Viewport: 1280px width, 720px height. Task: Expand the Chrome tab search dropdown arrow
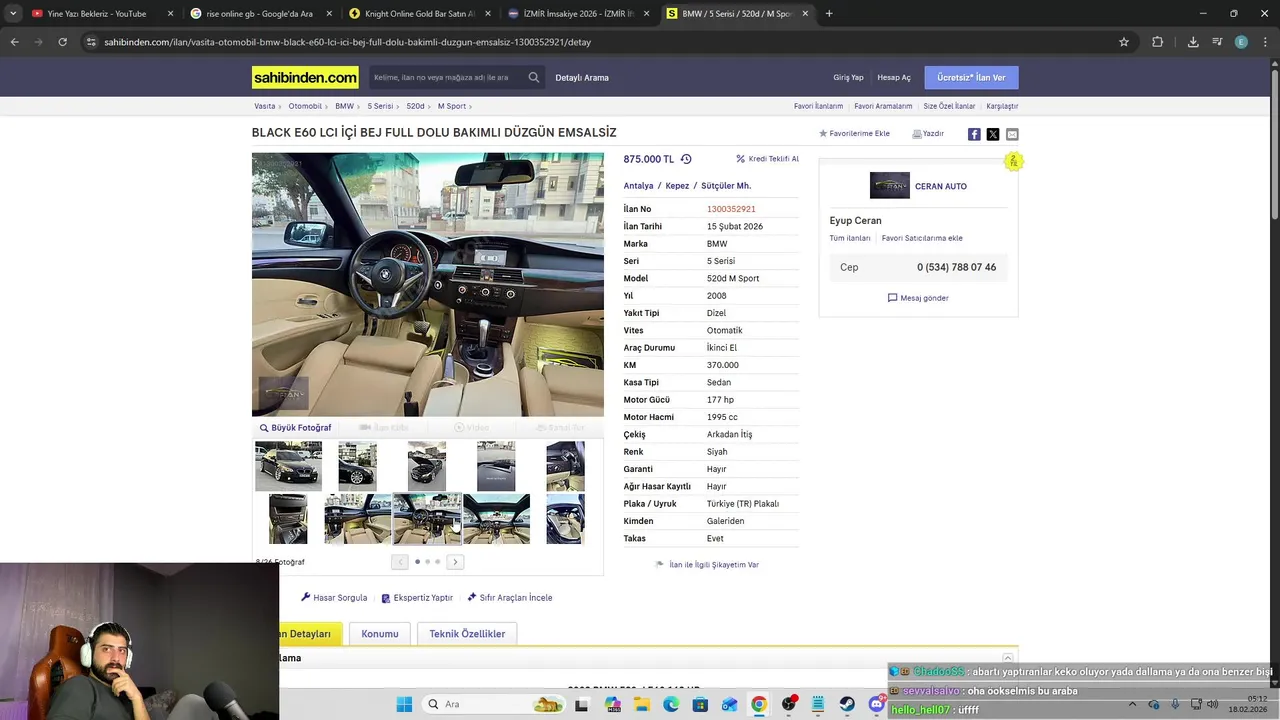point(12,14)
